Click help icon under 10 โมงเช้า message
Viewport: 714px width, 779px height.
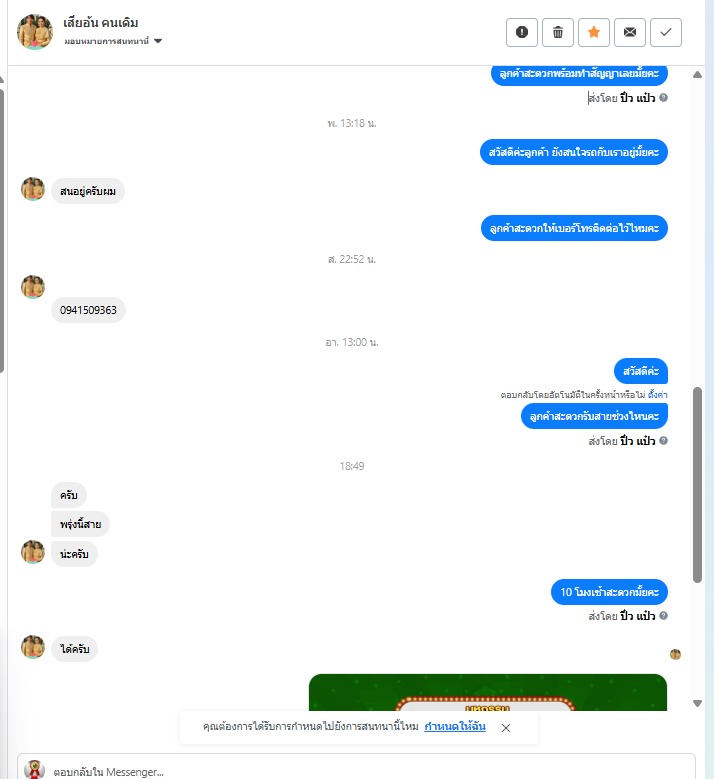[x=663, y=616]
